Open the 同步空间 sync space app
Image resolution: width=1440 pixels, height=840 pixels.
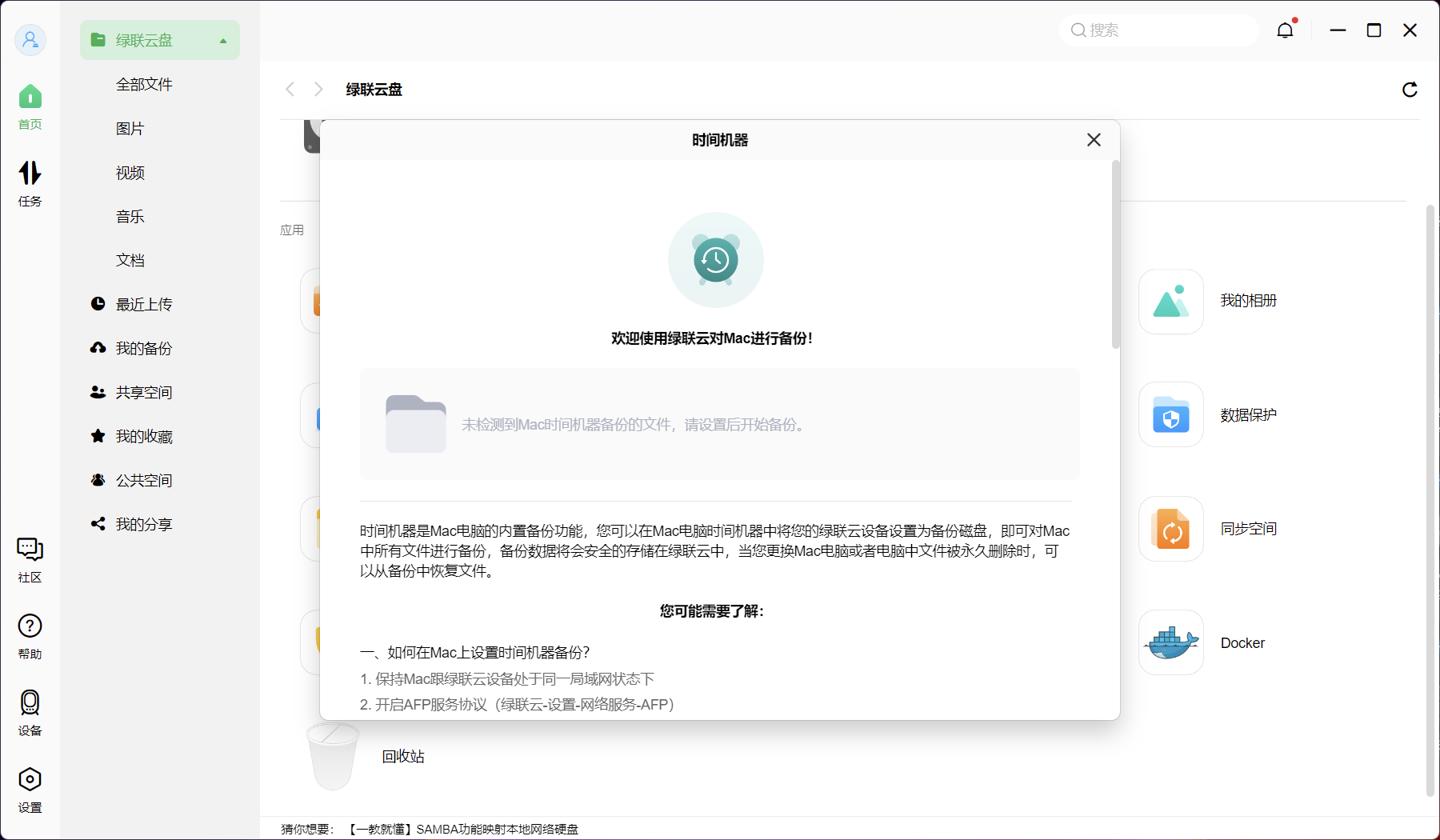[1170, 528]
